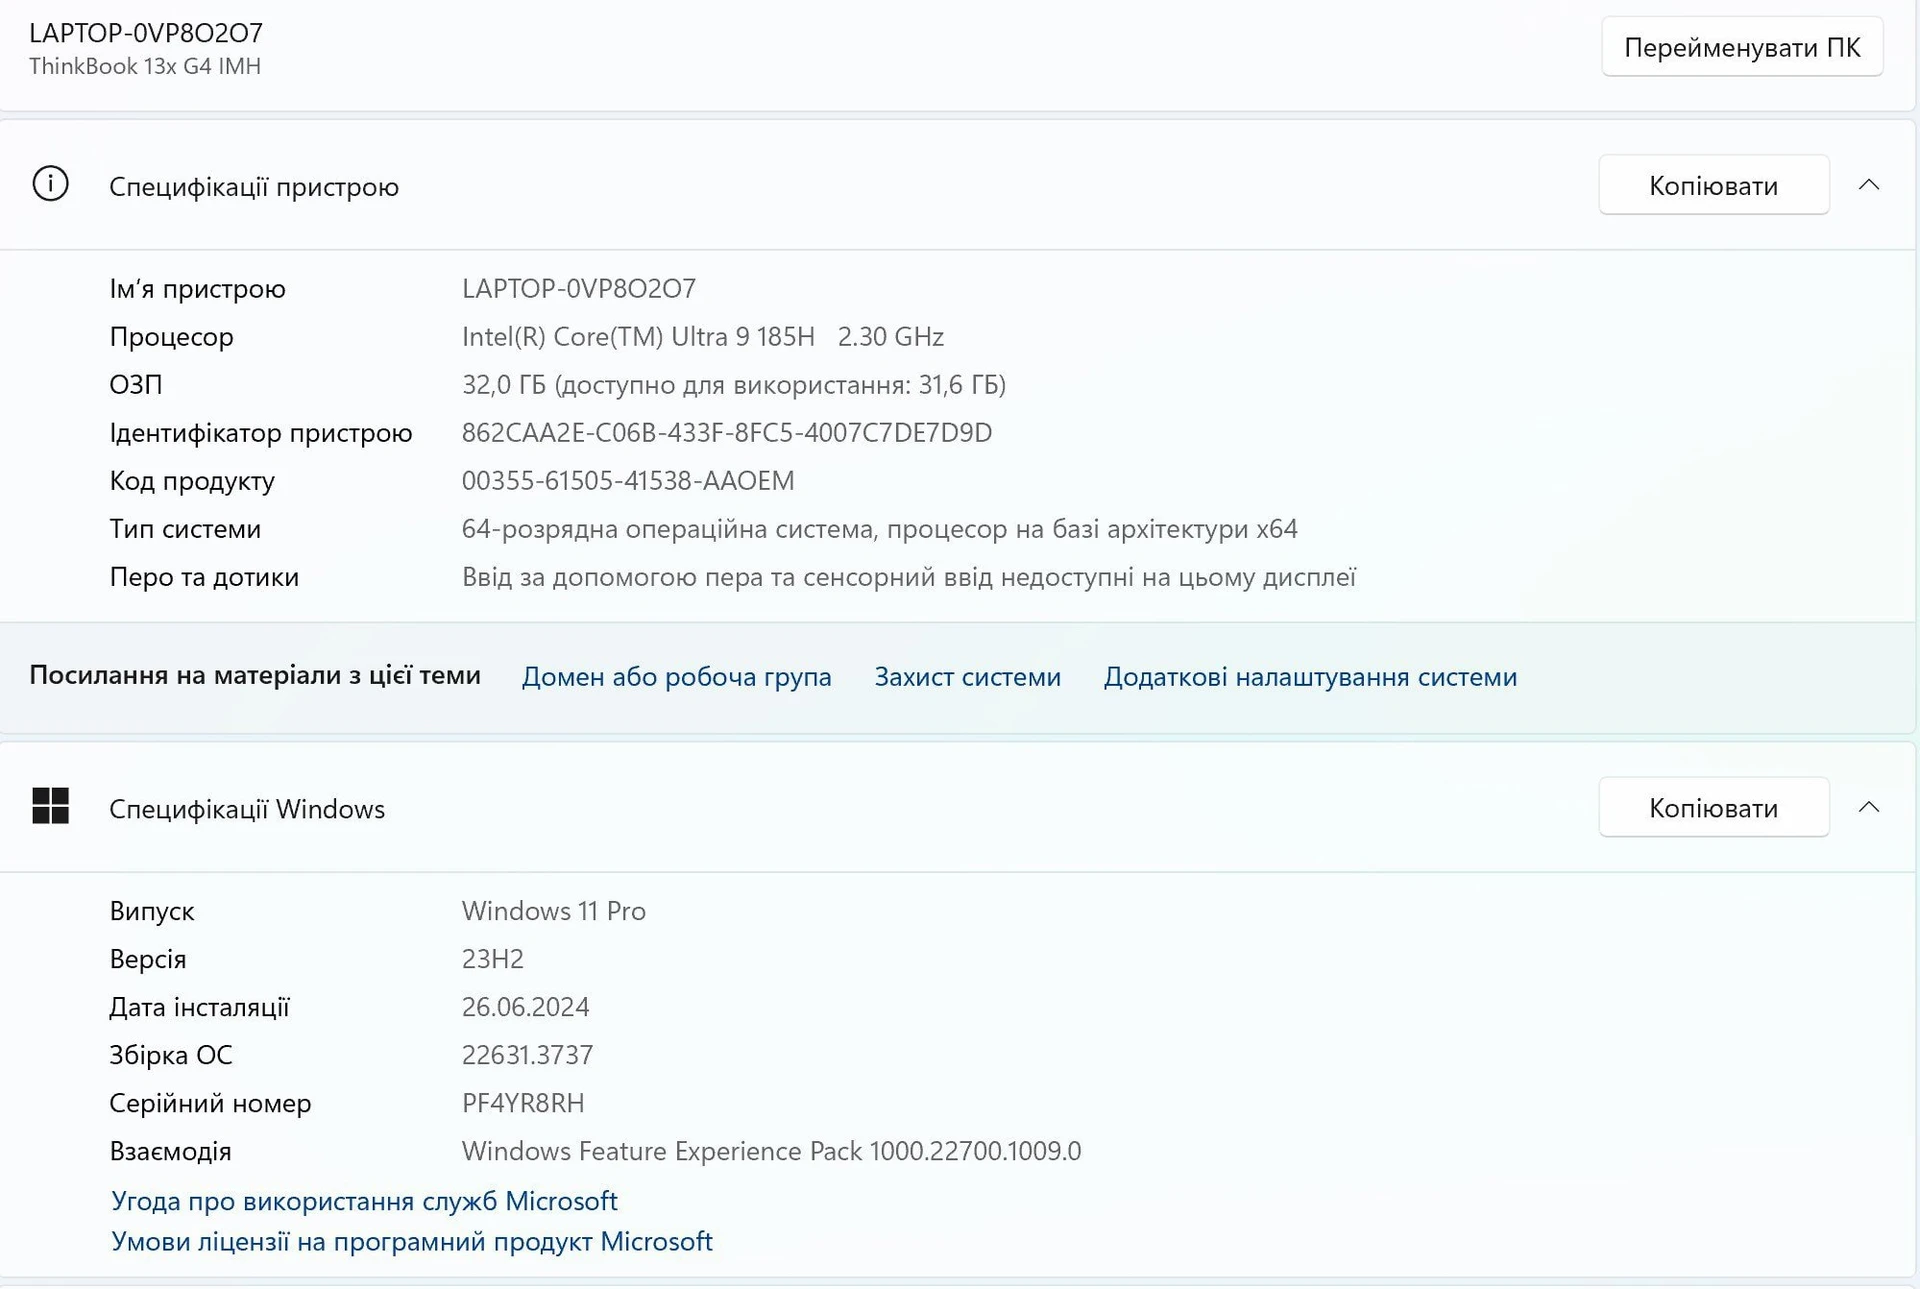This screenshot has width=1920, height=1289.
Task: Copy device specifications with Копіювати button
Action: pos(1714,185)
